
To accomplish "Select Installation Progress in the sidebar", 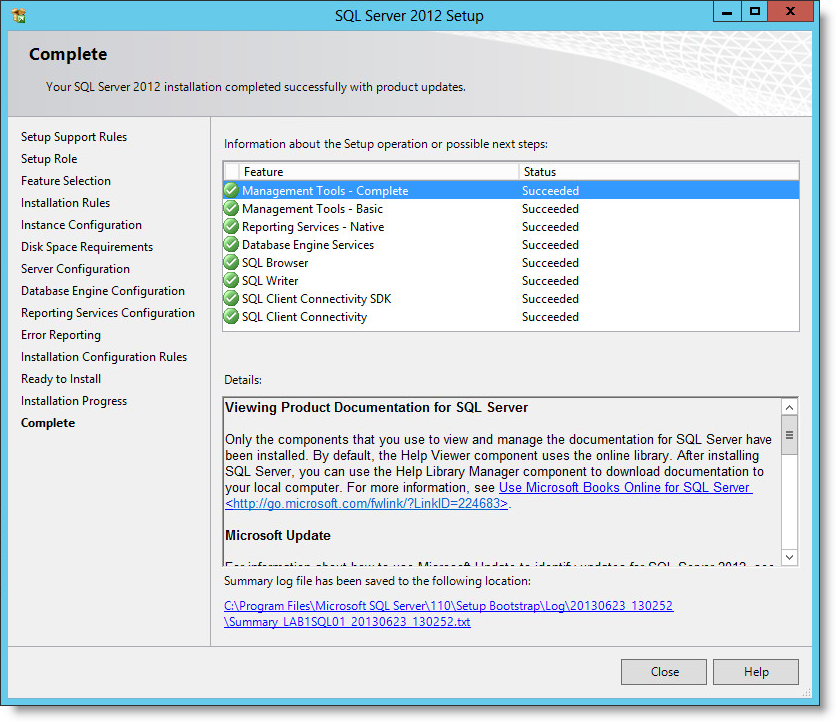I will (73, 400).
